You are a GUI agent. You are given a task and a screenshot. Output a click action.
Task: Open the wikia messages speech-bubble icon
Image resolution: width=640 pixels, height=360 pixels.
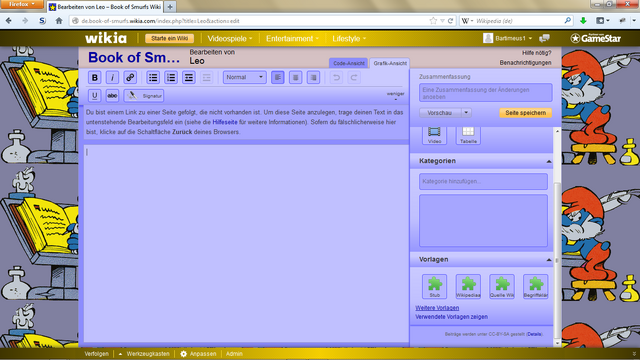pos(544,38)
